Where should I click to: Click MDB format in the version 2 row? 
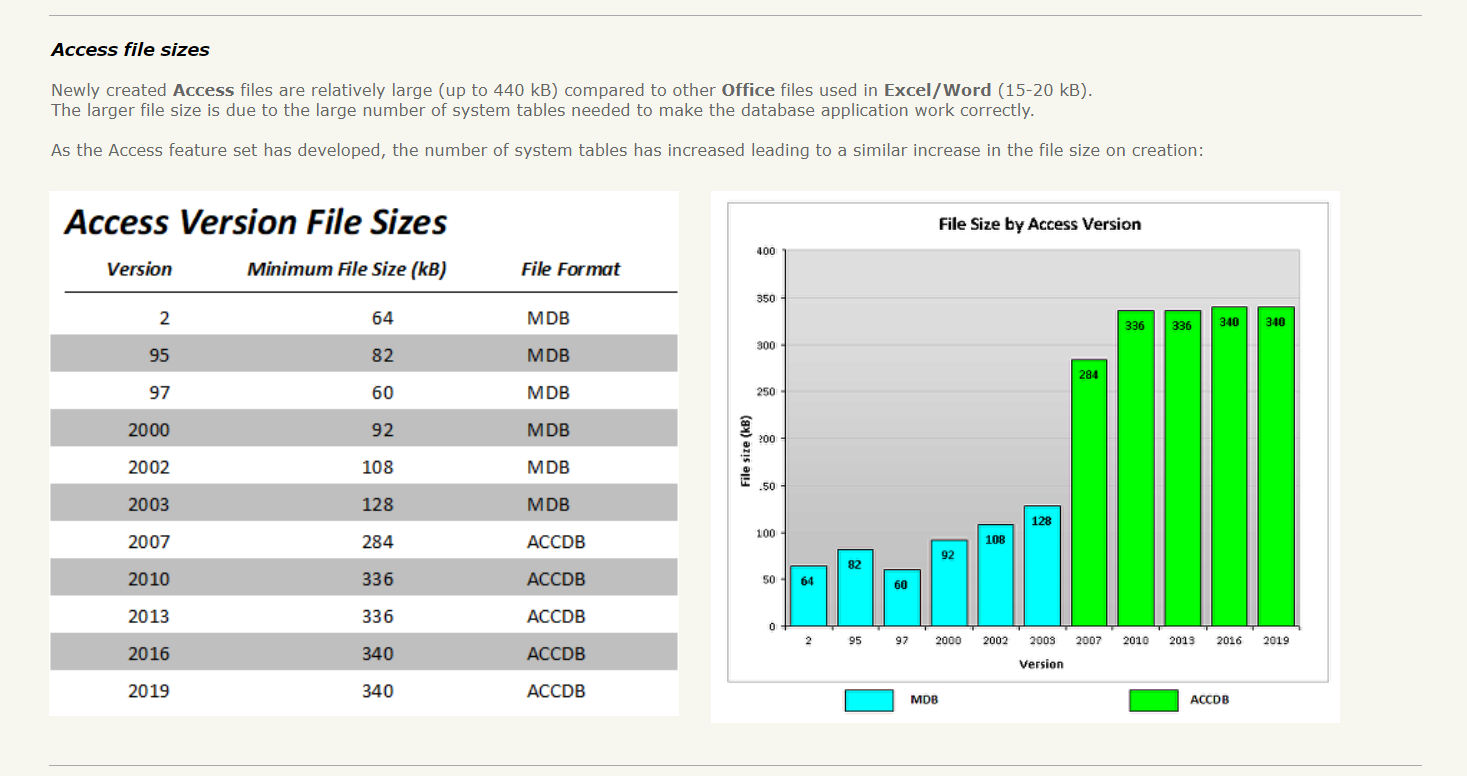[548, 318]
